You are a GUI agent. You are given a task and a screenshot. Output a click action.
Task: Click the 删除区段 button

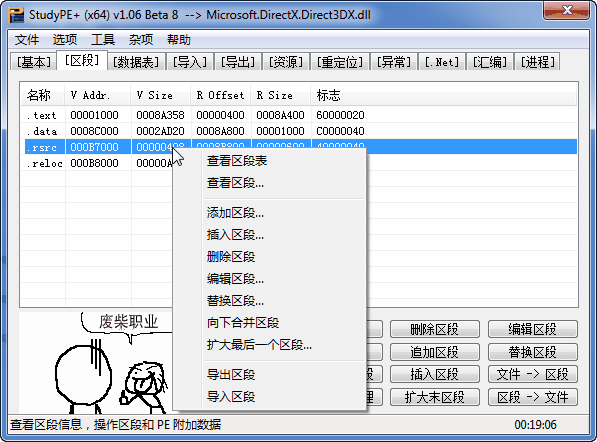(434, 329)
